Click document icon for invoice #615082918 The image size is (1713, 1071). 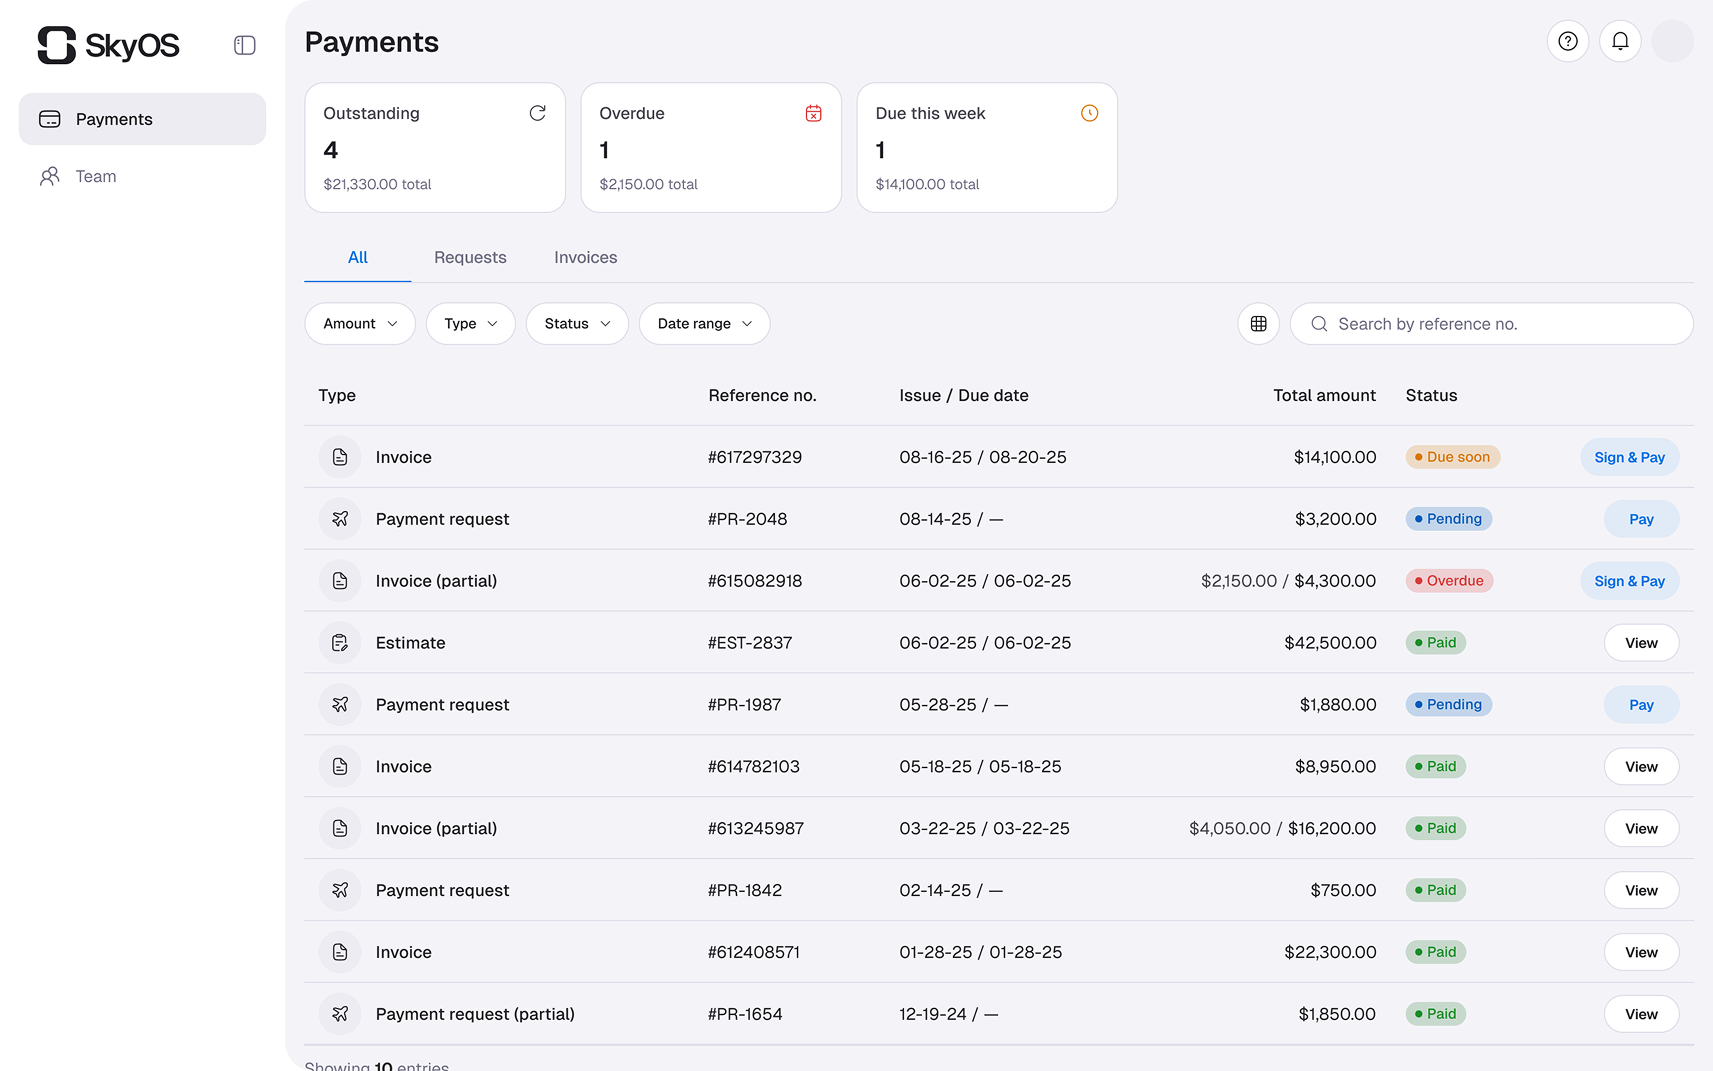340,581
